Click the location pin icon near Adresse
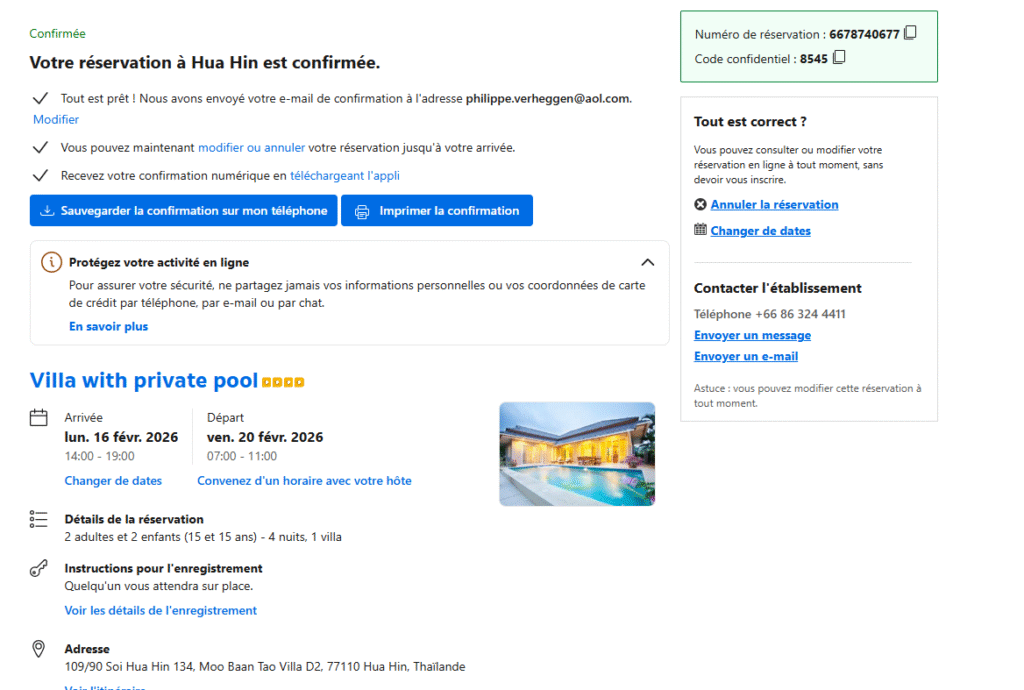Viewport: 1024px width, 690px height. tap(39, 649)
